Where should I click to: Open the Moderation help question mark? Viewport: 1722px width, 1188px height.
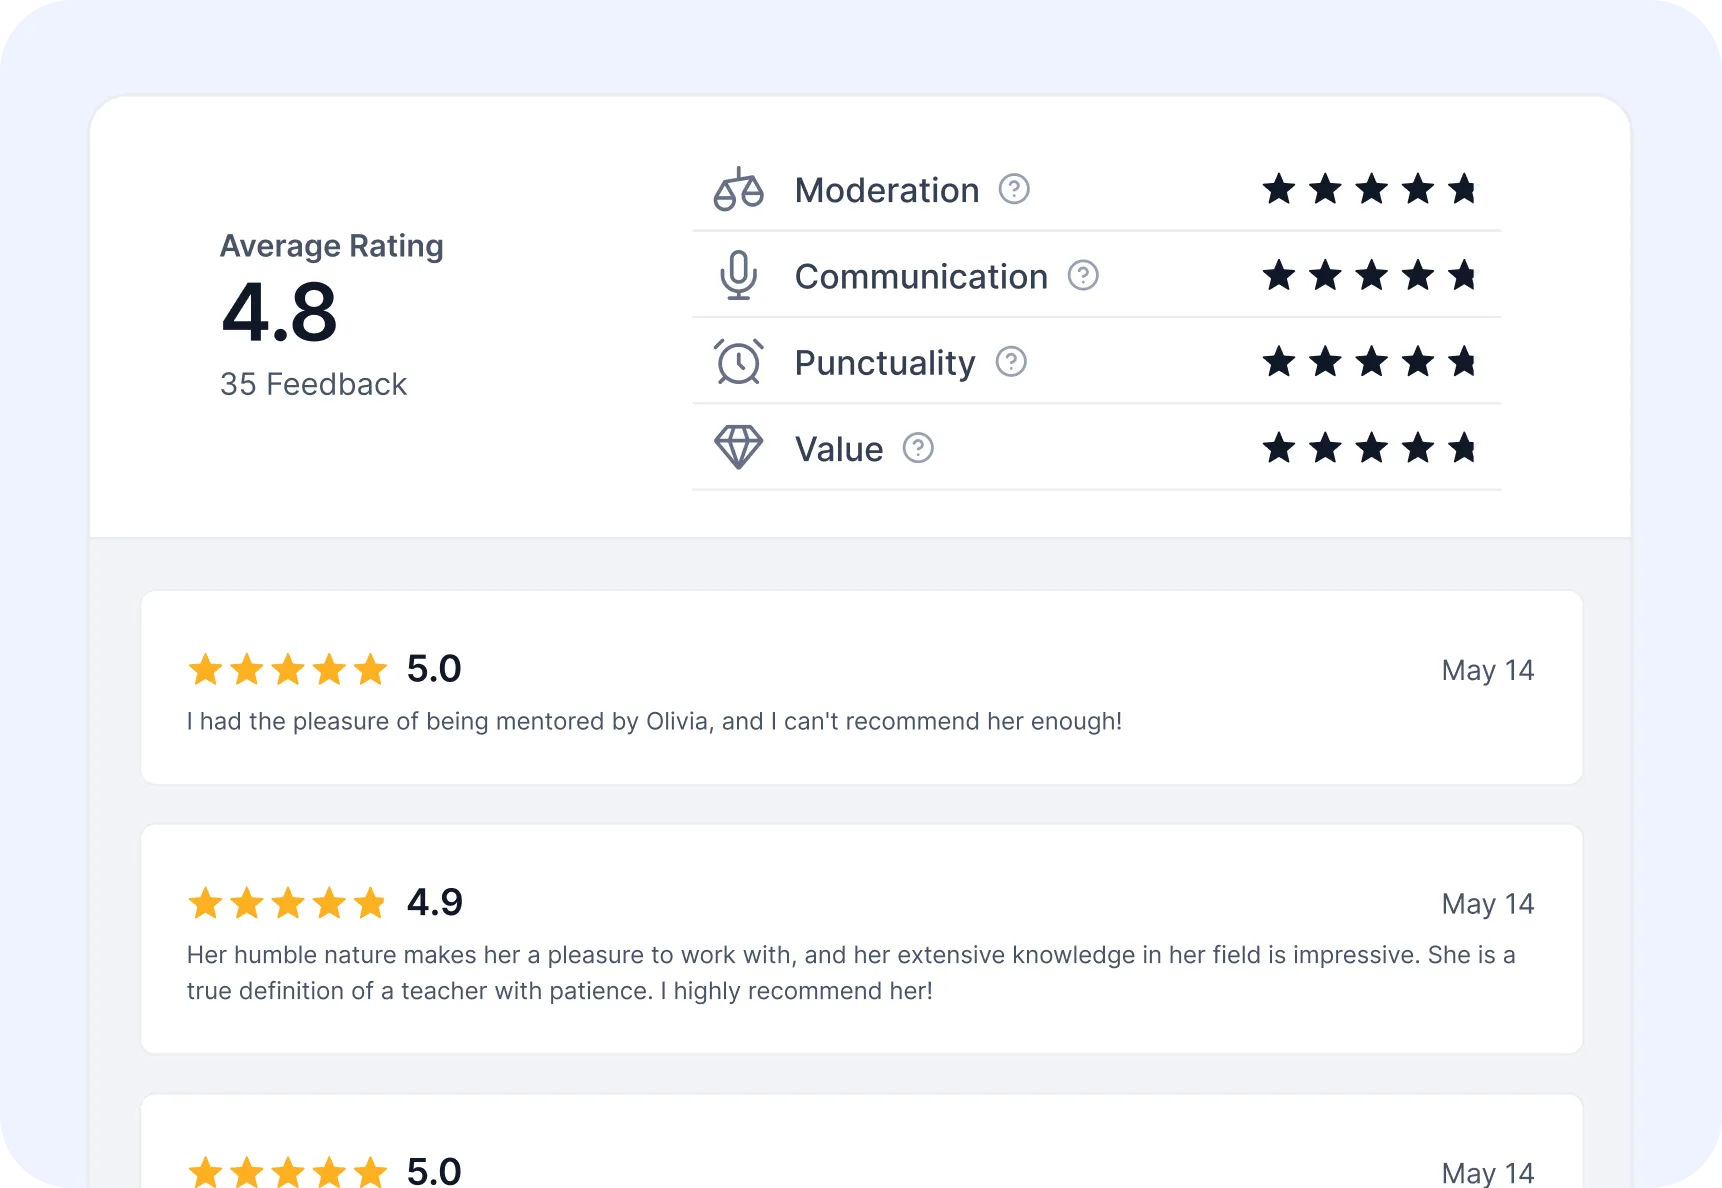(1014, 189)
